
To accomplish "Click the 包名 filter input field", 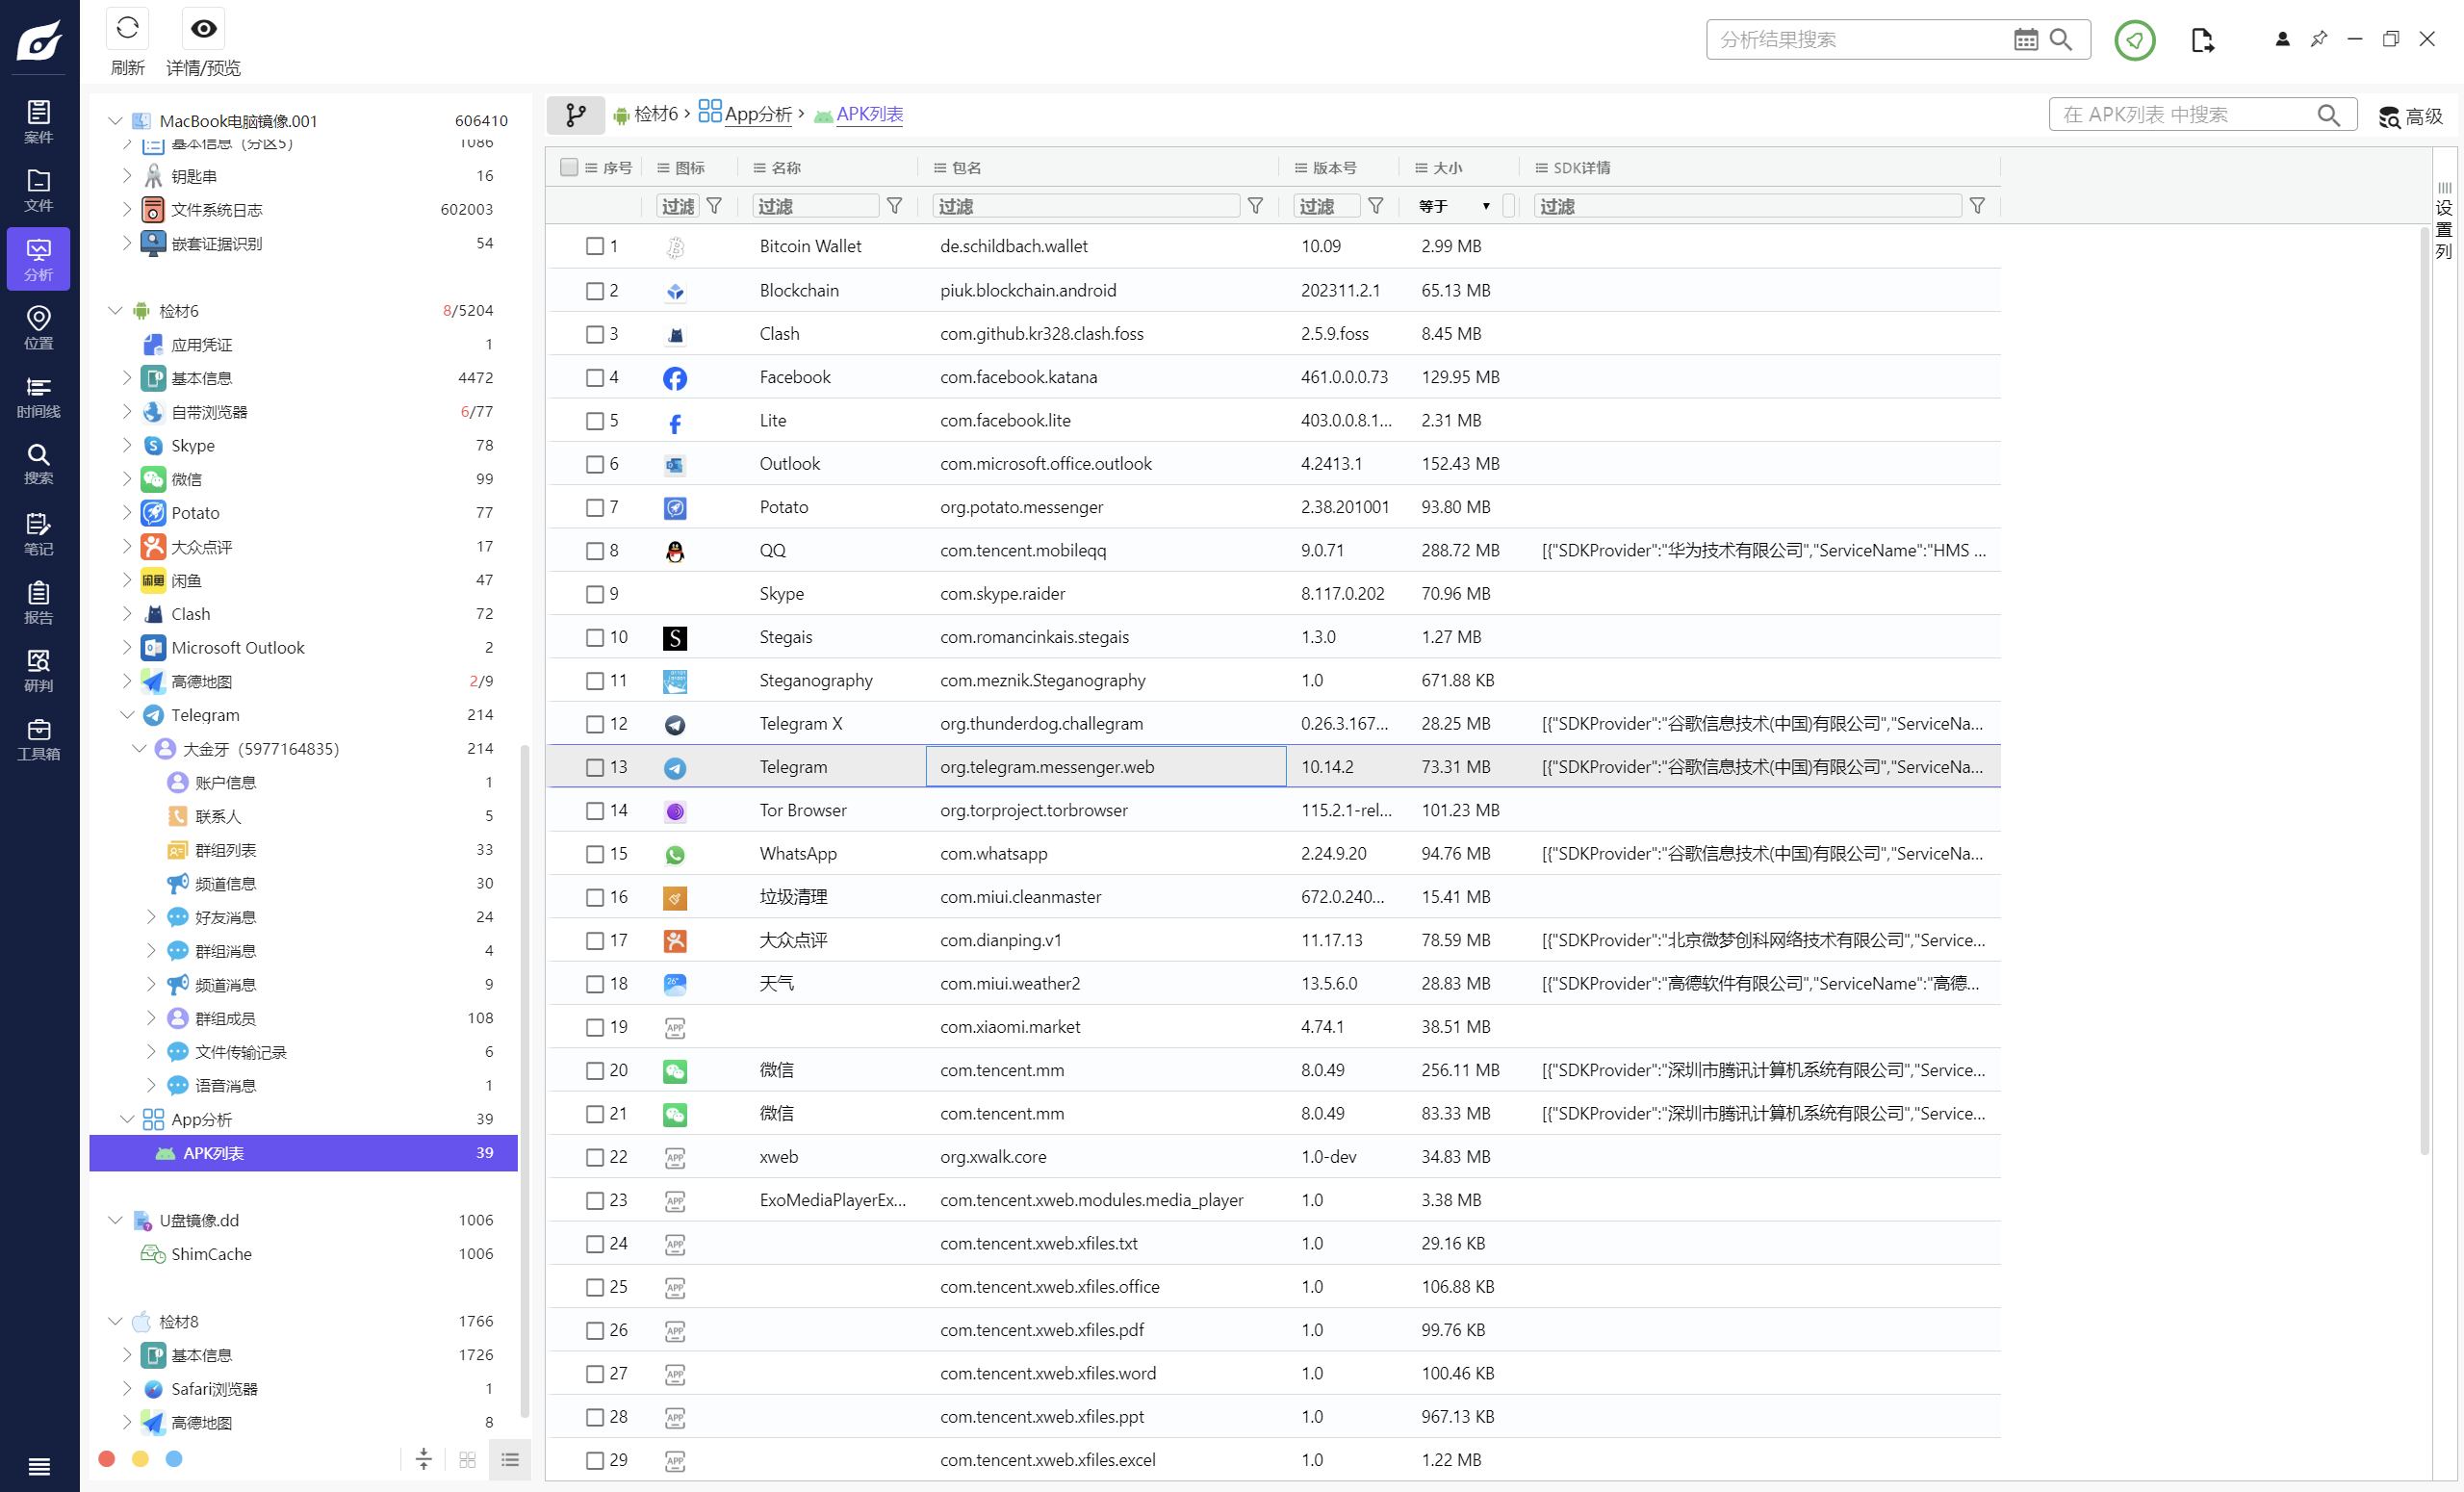I will [1087, 206].
